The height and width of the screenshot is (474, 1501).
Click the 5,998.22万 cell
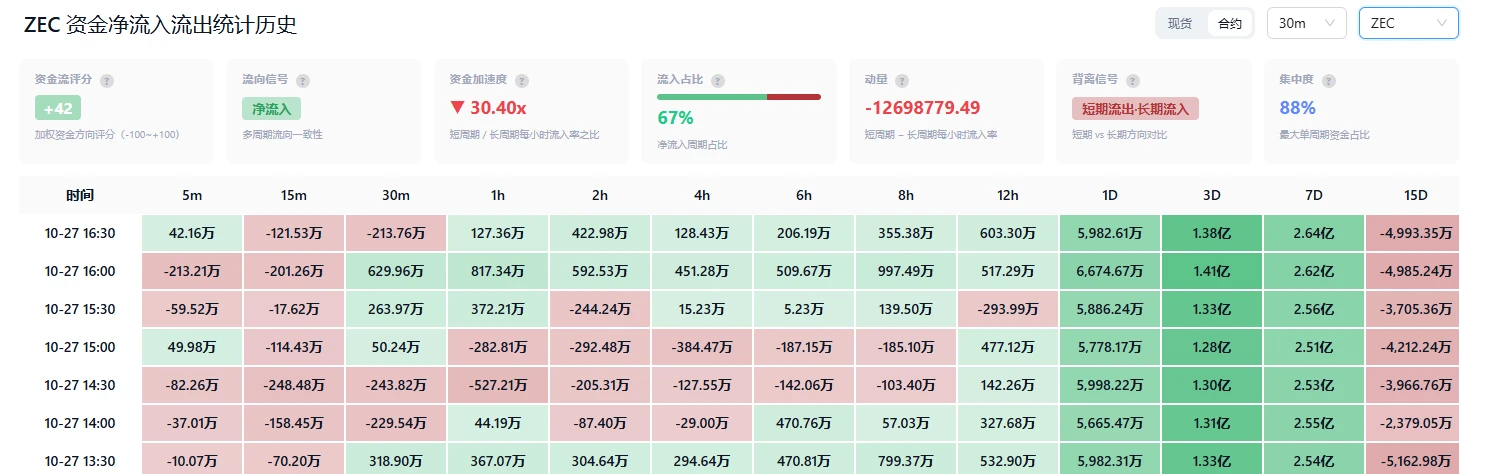(1110, 385)
